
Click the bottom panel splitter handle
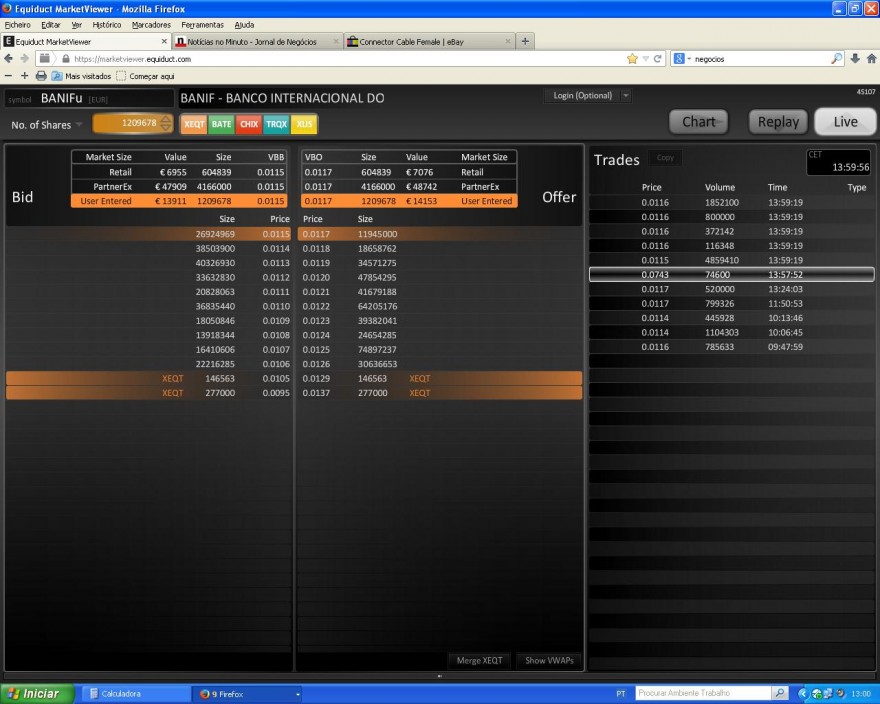[439, 676]
